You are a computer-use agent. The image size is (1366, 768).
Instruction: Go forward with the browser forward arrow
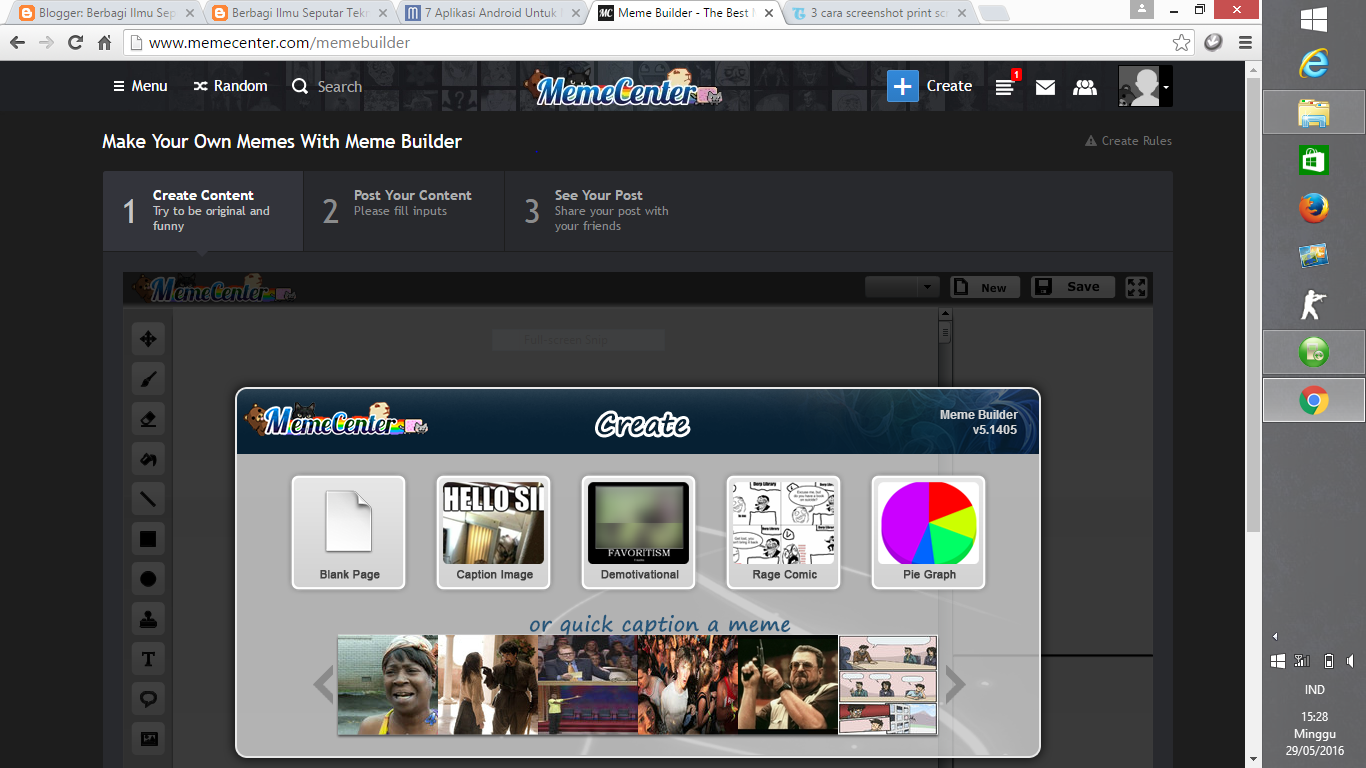(x=46, y=42)
